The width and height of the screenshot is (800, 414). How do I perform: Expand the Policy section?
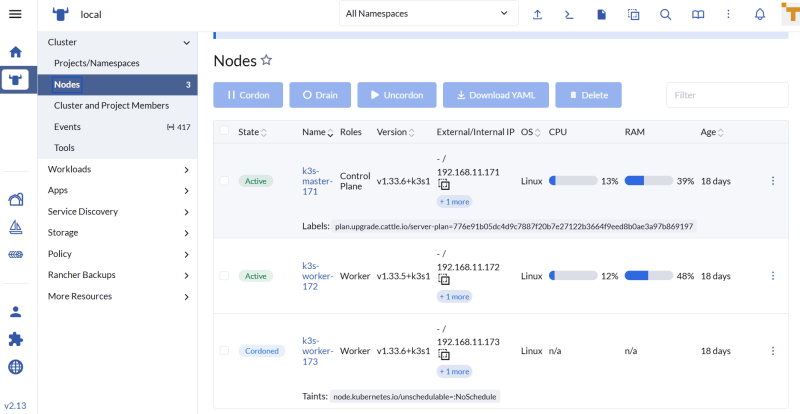coord(187,255)
